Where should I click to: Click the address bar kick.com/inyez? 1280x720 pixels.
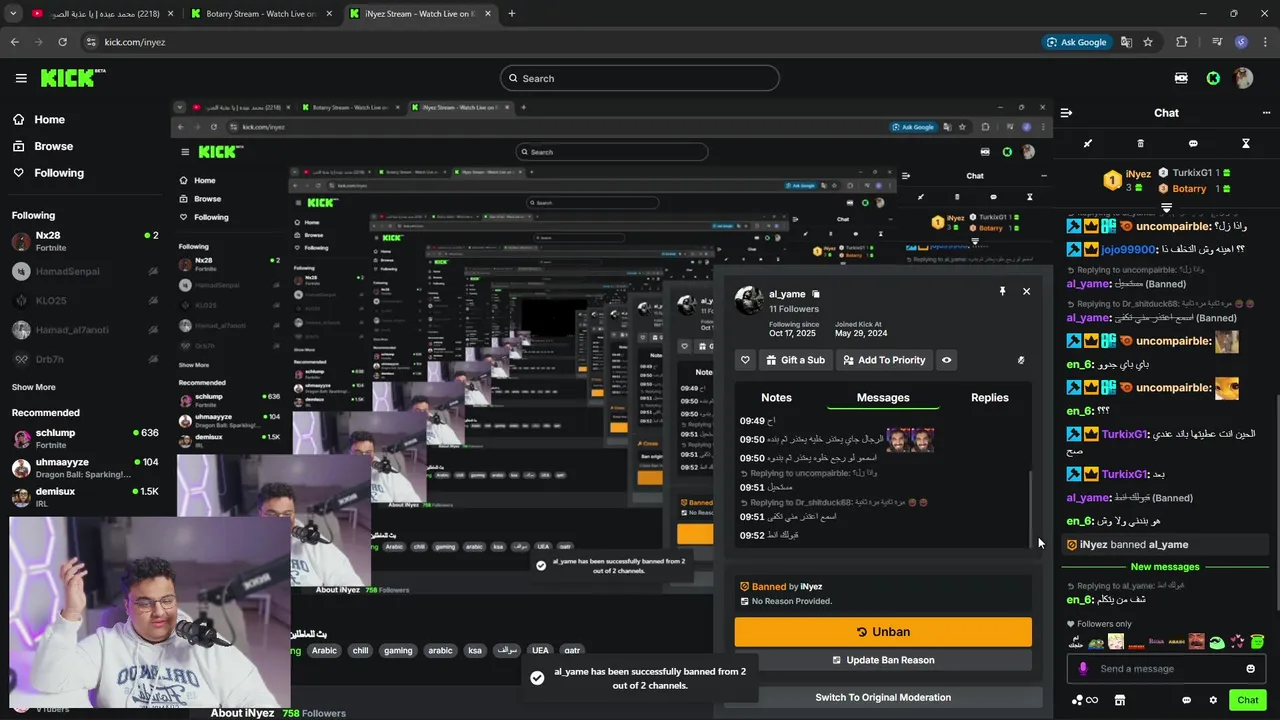(134, 42)
